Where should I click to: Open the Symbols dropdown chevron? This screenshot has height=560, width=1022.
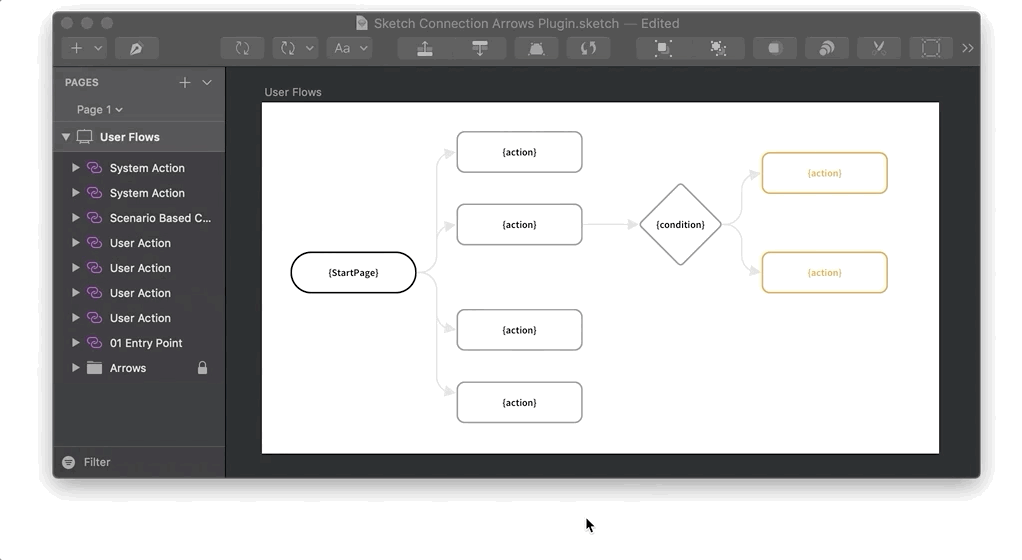coord(310,48)
